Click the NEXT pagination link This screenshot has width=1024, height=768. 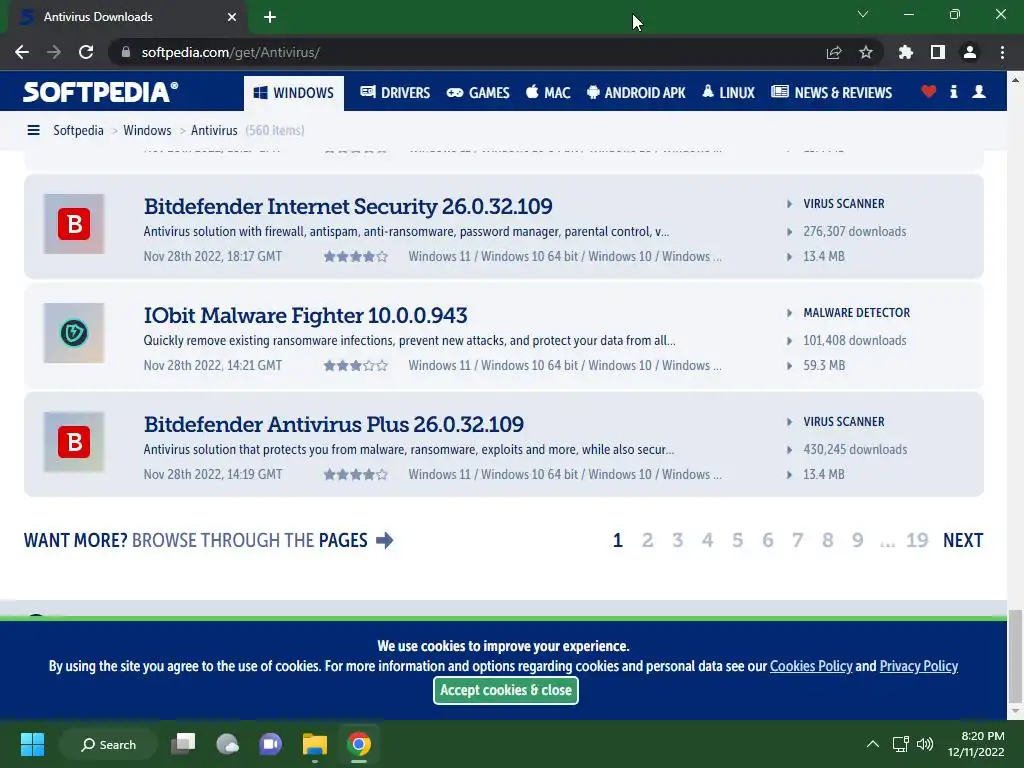click(963, 541)
